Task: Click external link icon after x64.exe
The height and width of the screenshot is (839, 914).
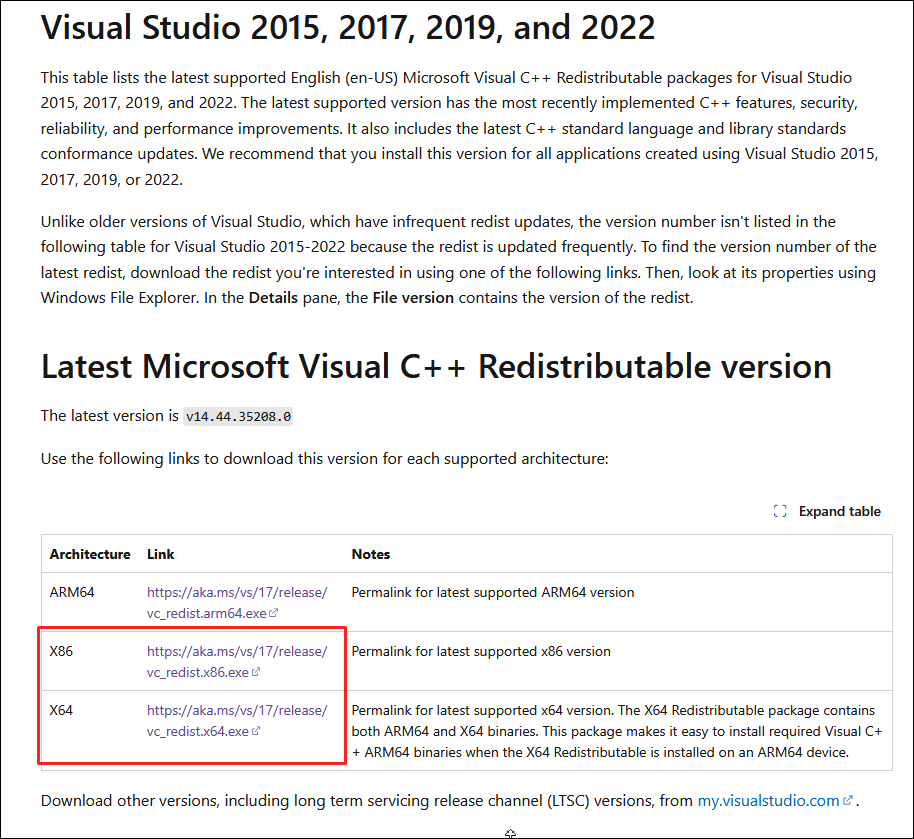Action: (x=255, y=731)
